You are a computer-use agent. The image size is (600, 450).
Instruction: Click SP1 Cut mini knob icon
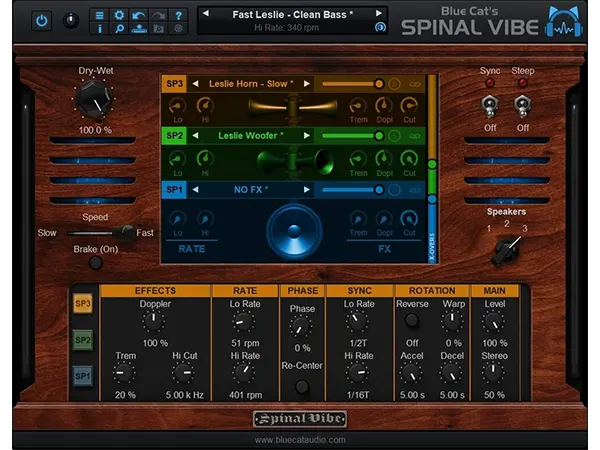(409, 219)
